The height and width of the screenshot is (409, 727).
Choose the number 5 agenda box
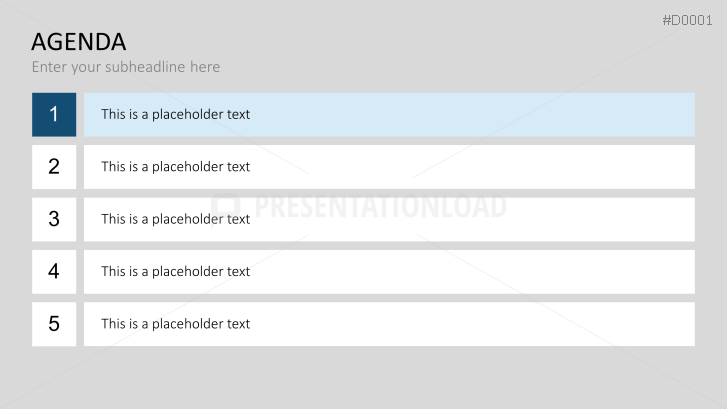(x=54, y=324)
